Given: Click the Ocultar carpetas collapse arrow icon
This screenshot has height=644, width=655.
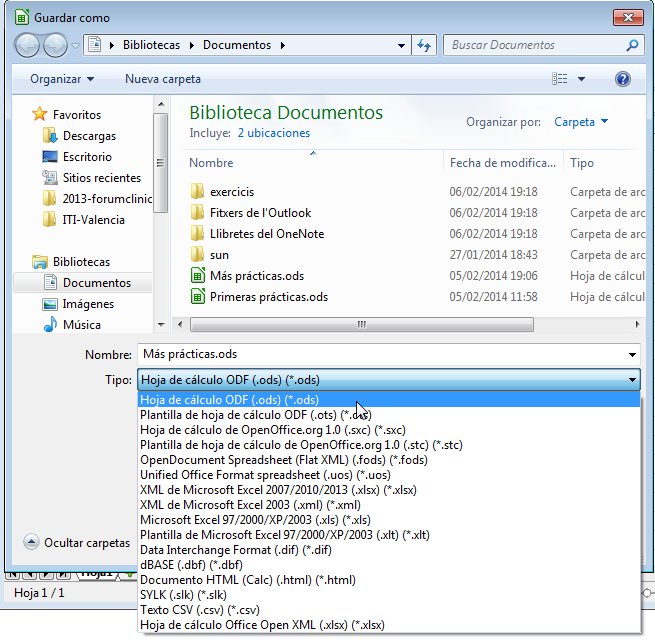Looking at the screenshot, I should coord(31,542).
